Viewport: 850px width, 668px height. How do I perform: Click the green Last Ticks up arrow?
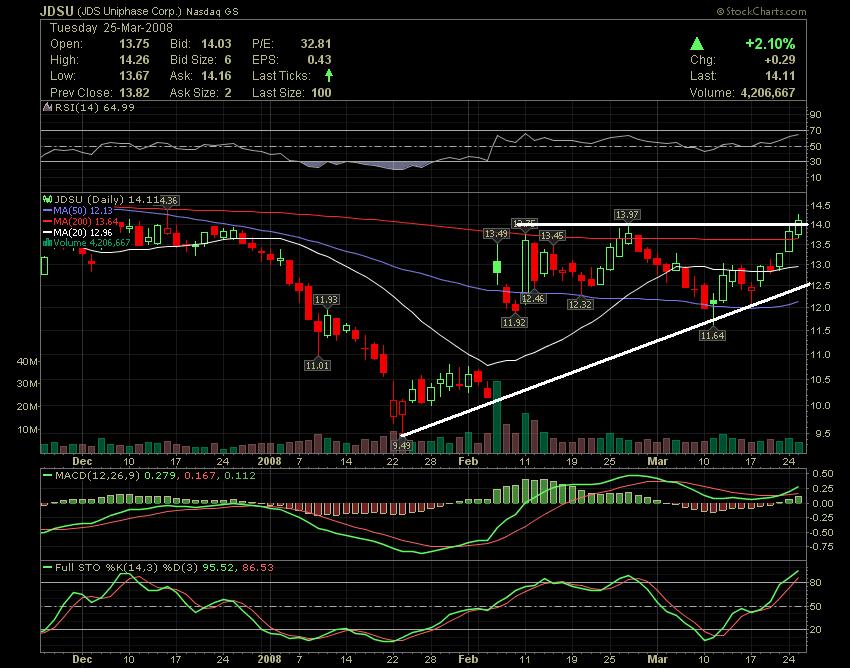[329, 76]
